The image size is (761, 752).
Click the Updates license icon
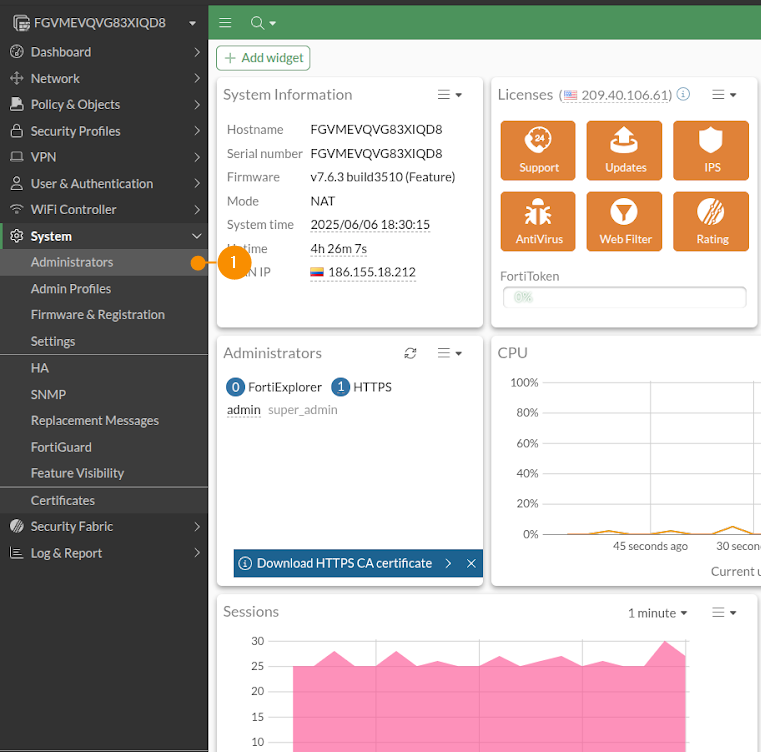tap(625, 149)
